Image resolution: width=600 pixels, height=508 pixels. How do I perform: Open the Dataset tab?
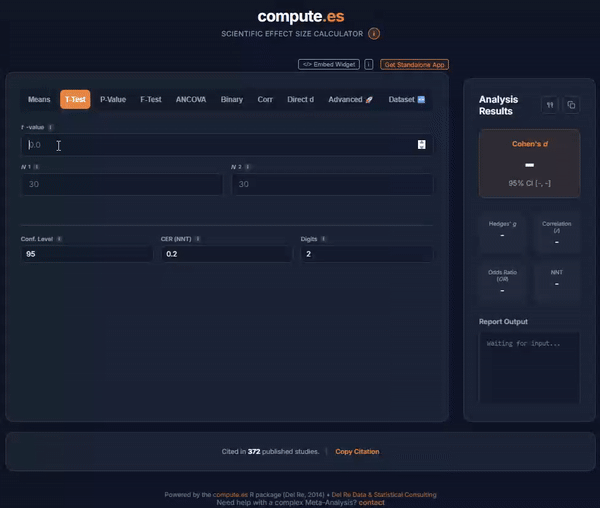coord(406,99)
